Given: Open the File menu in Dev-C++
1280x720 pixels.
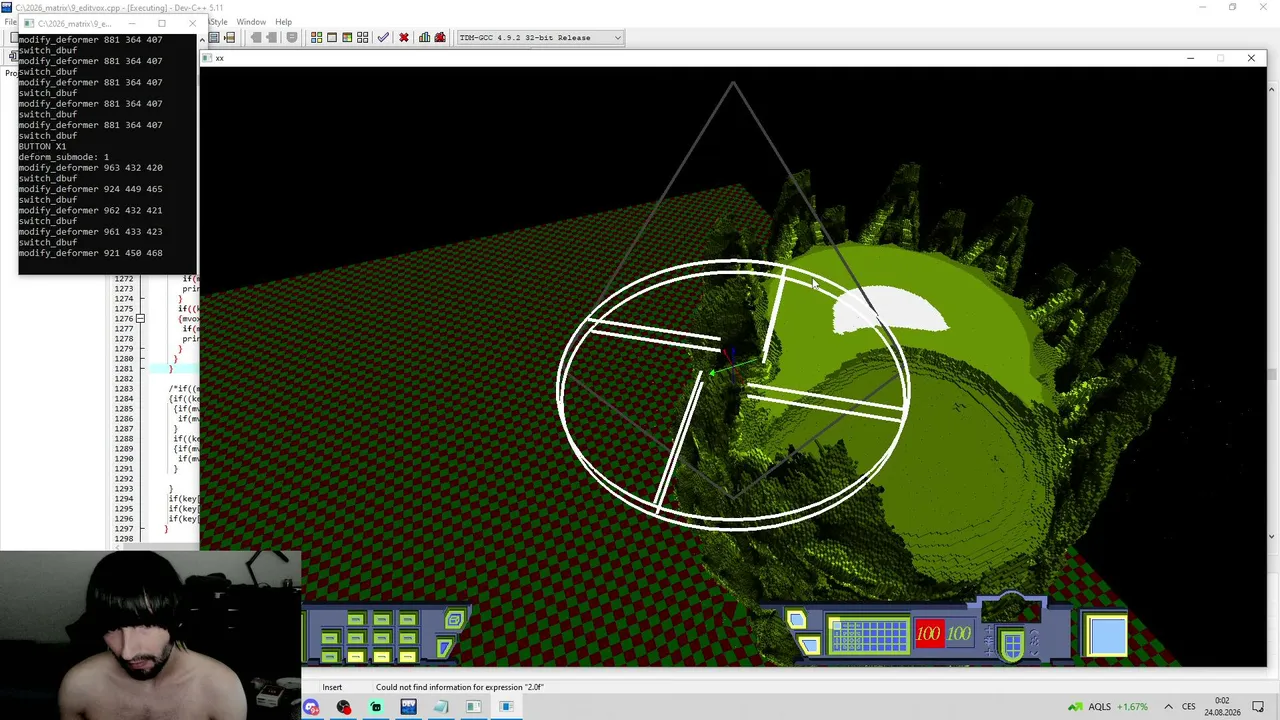Looking at the screenshot, I should (11, 22).
